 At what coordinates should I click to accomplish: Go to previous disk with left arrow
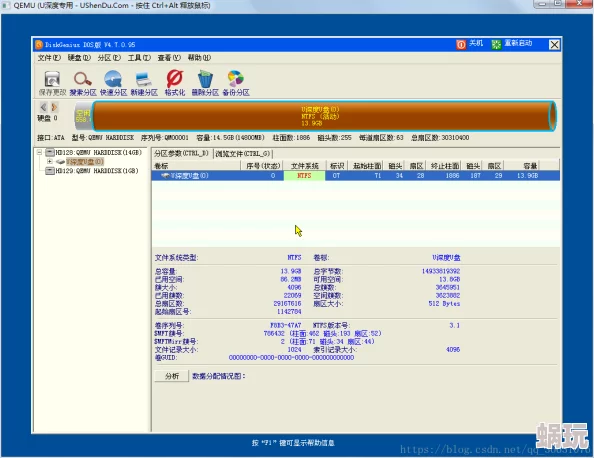coord(43,107)
